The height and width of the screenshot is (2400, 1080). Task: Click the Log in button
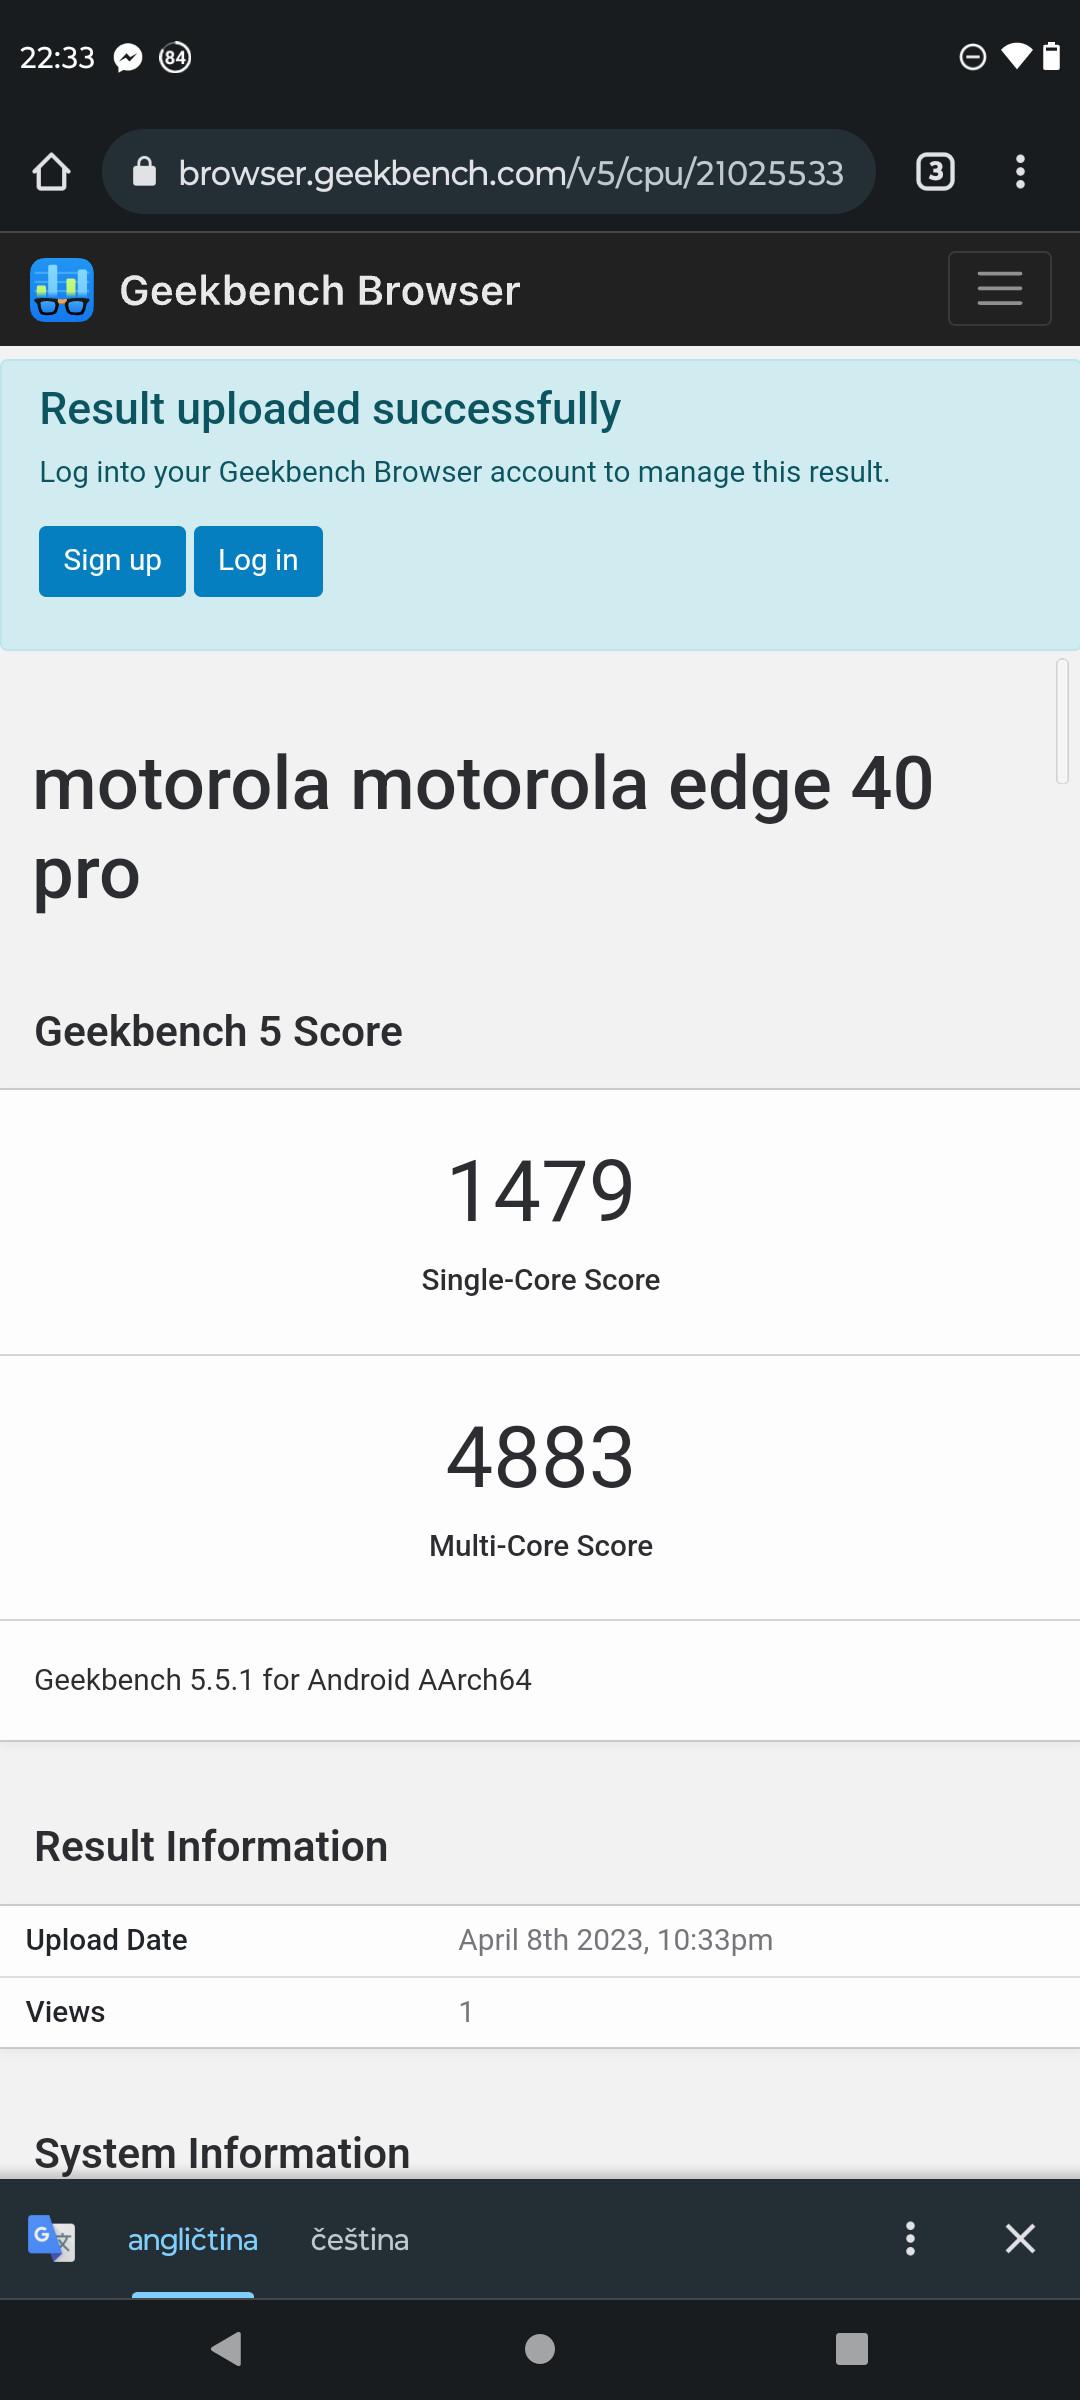258,561
